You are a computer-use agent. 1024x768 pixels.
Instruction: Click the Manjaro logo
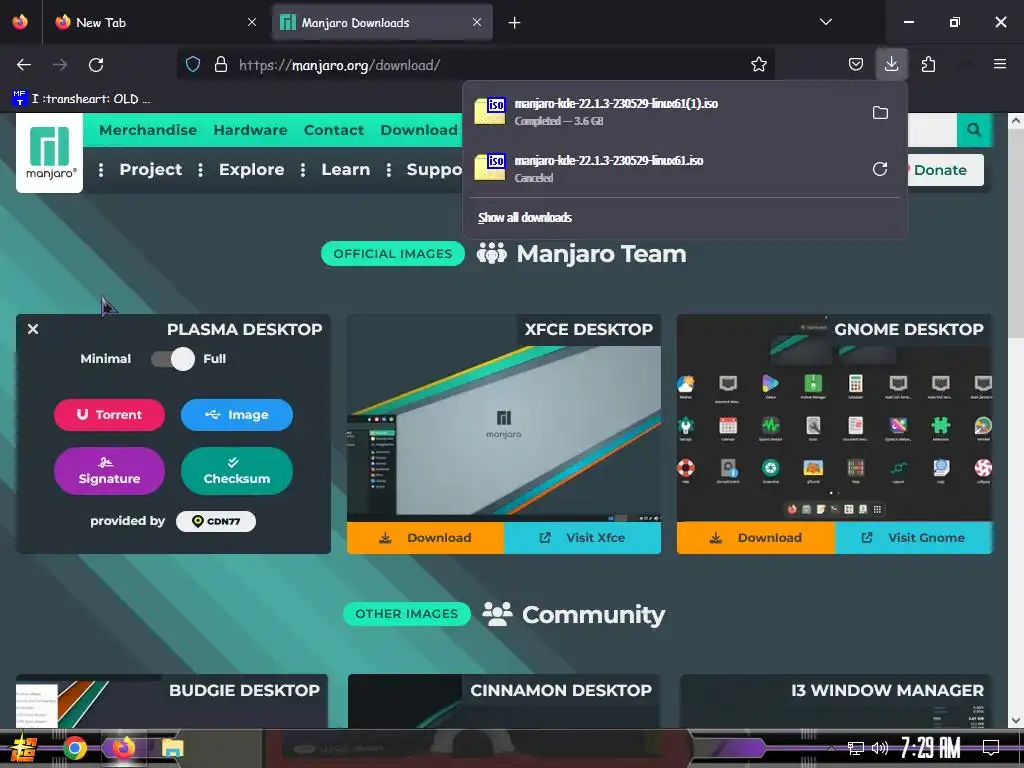50,153
